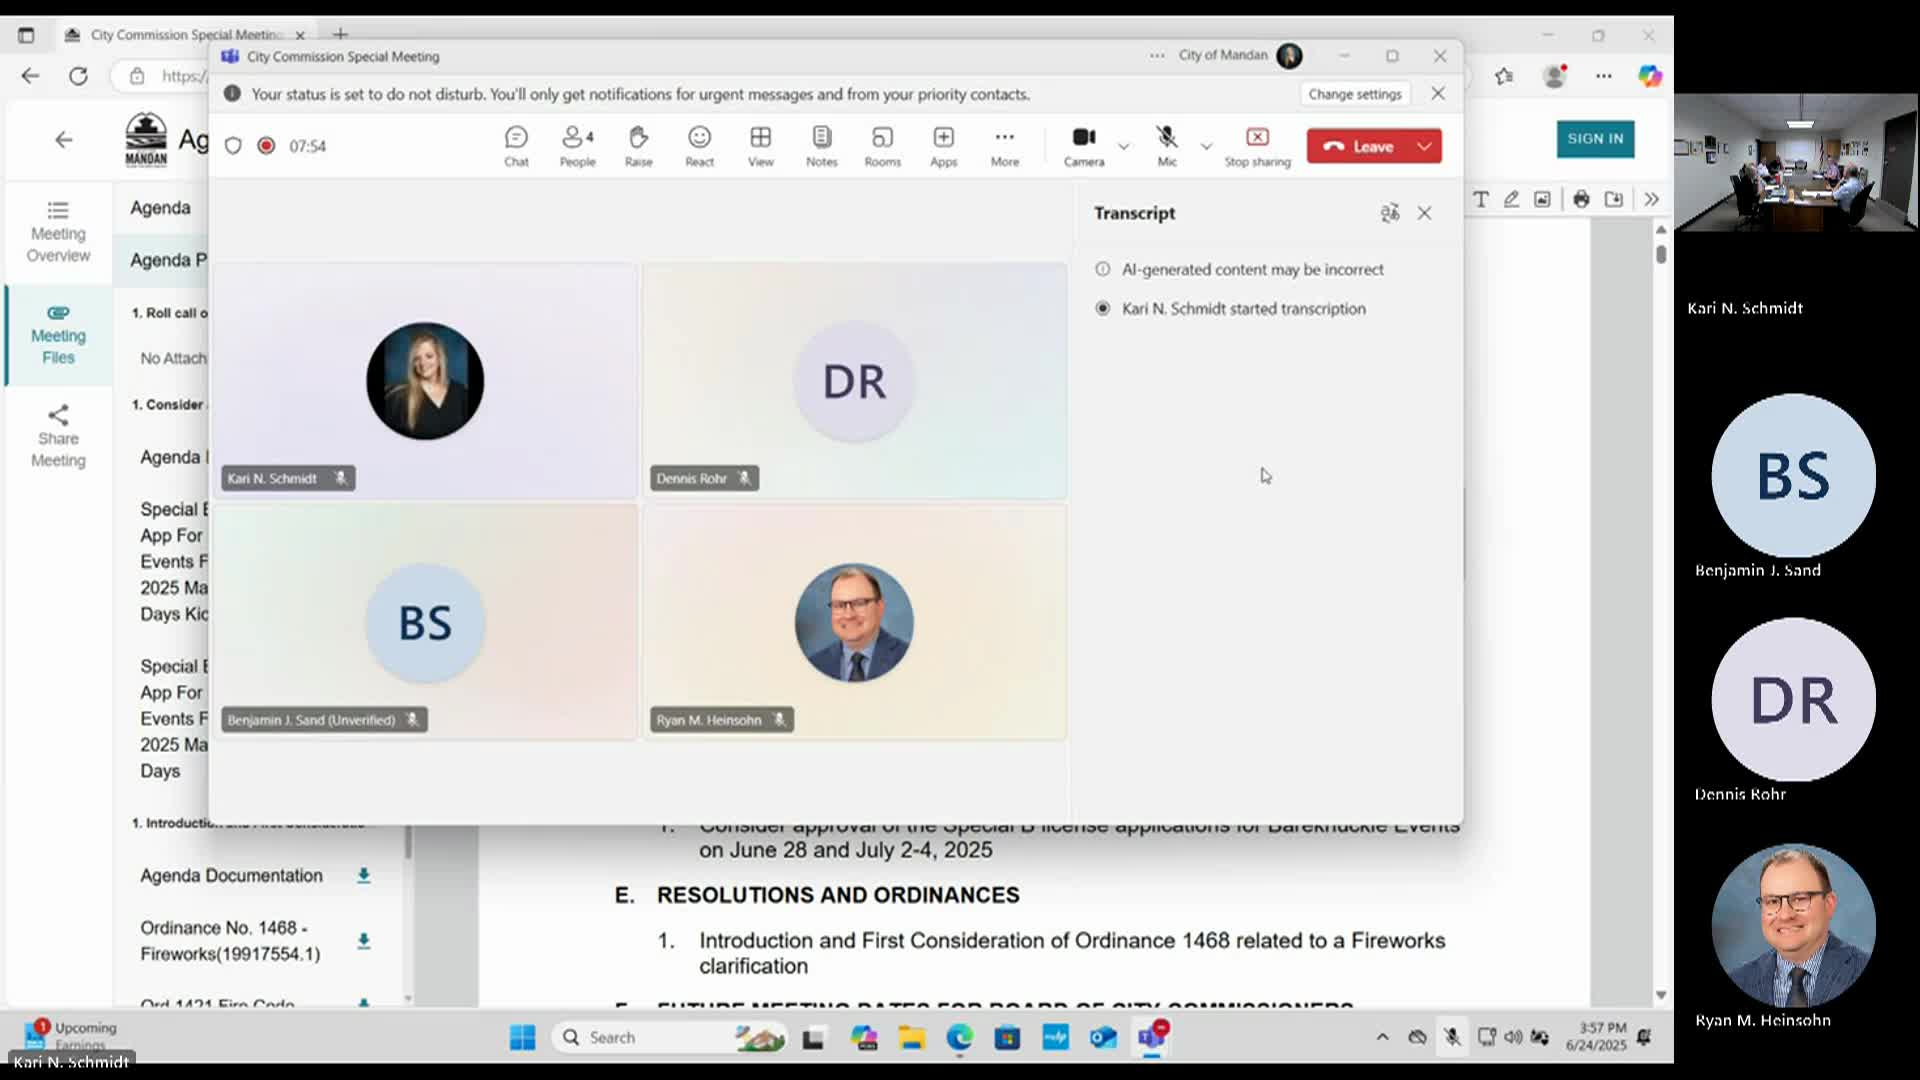
Task: Open the People list
Action: 577,146
